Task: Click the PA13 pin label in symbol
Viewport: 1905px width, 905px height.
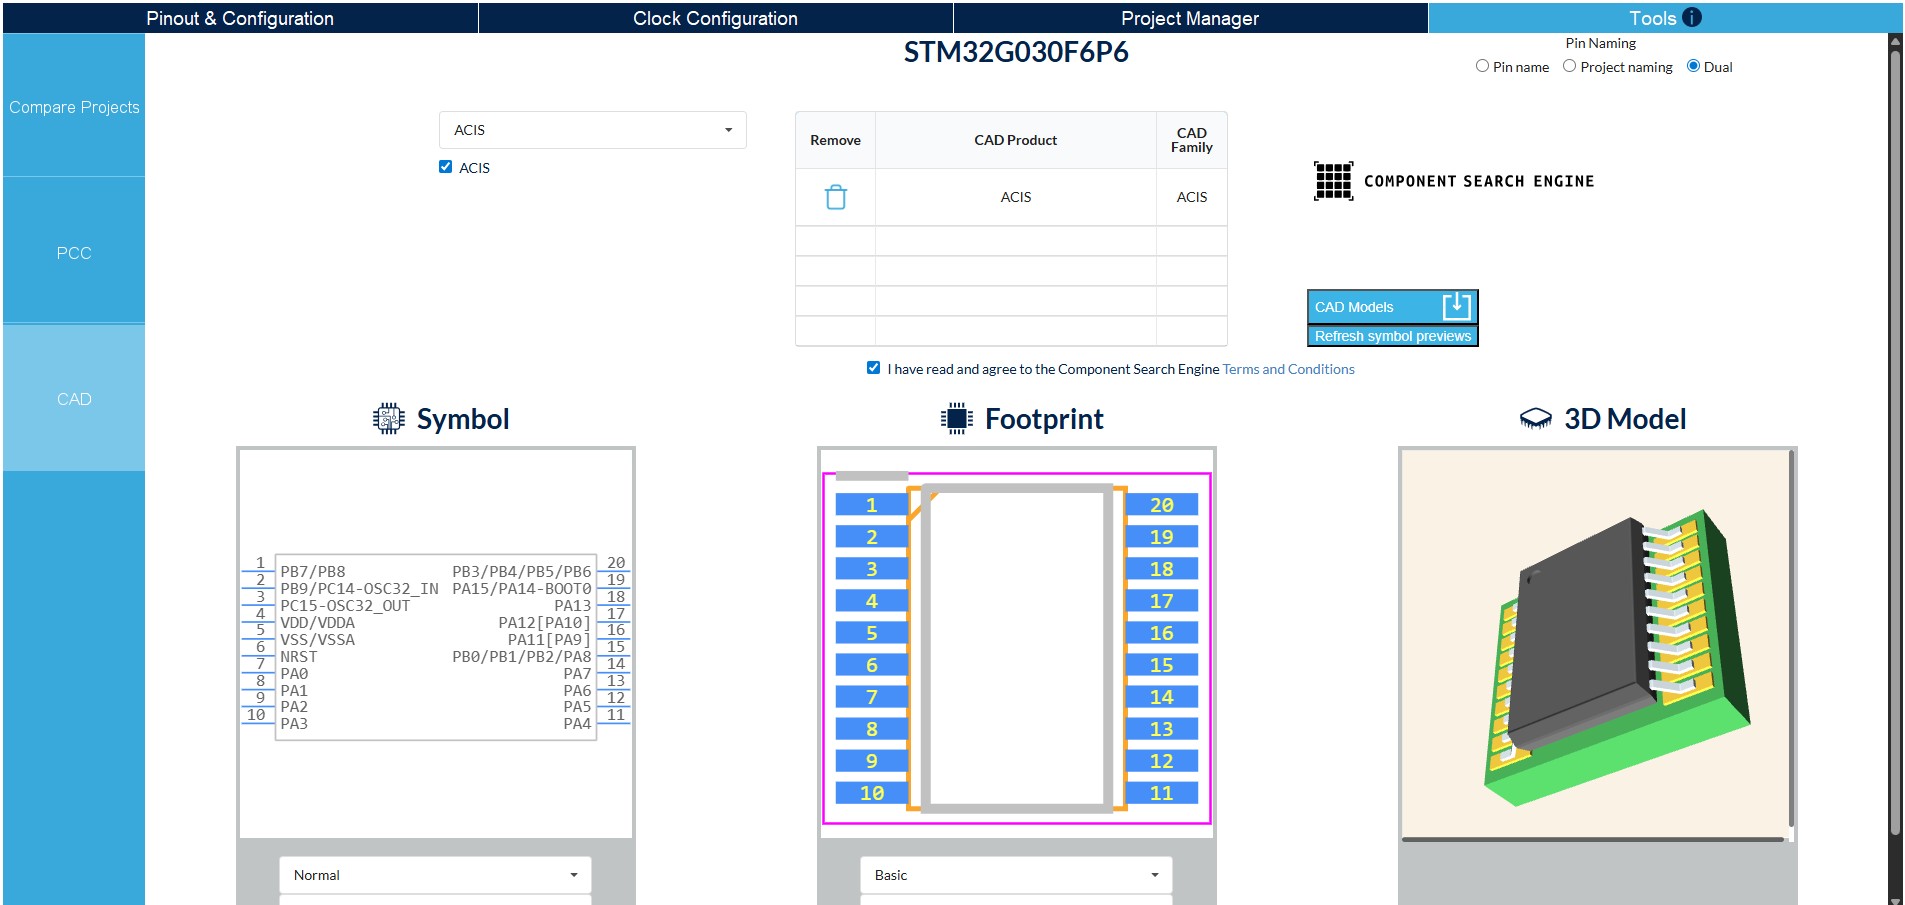Action: [x=573, y=606]
